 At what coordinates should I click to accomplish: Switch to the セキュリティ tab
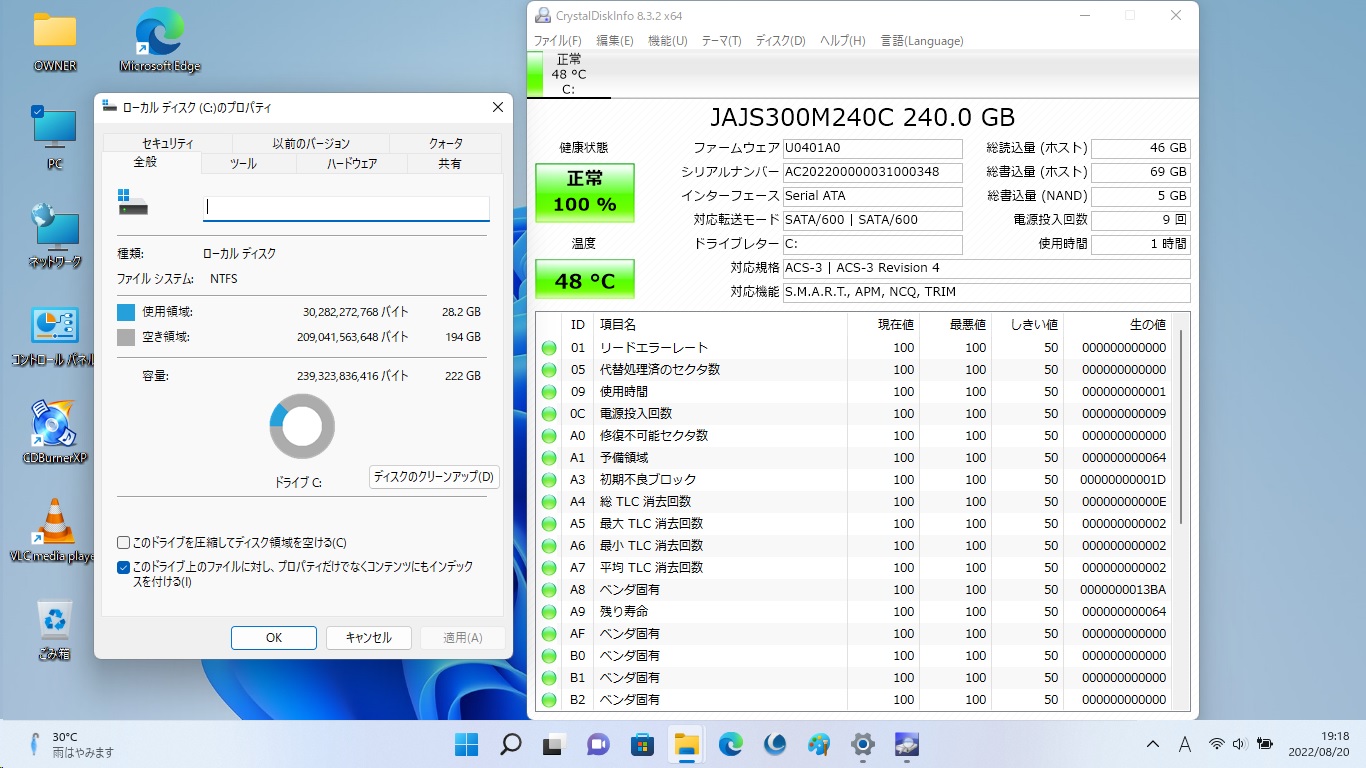pos(167,143)
